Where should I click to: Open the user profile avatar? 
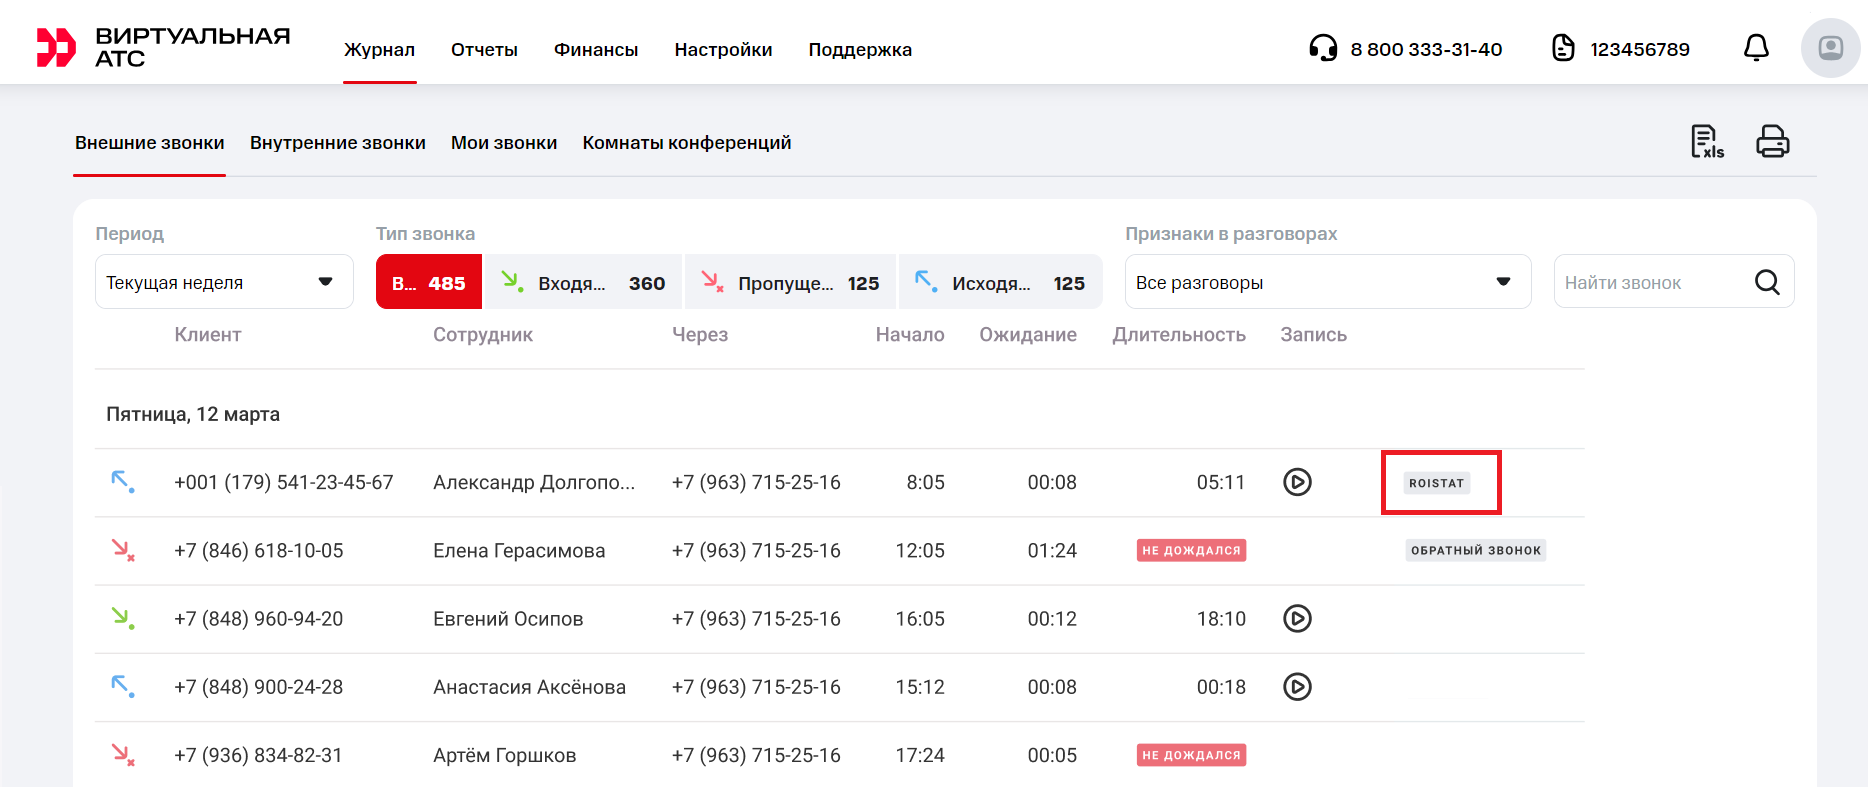pyautogui.click(x=1830, y=48)
